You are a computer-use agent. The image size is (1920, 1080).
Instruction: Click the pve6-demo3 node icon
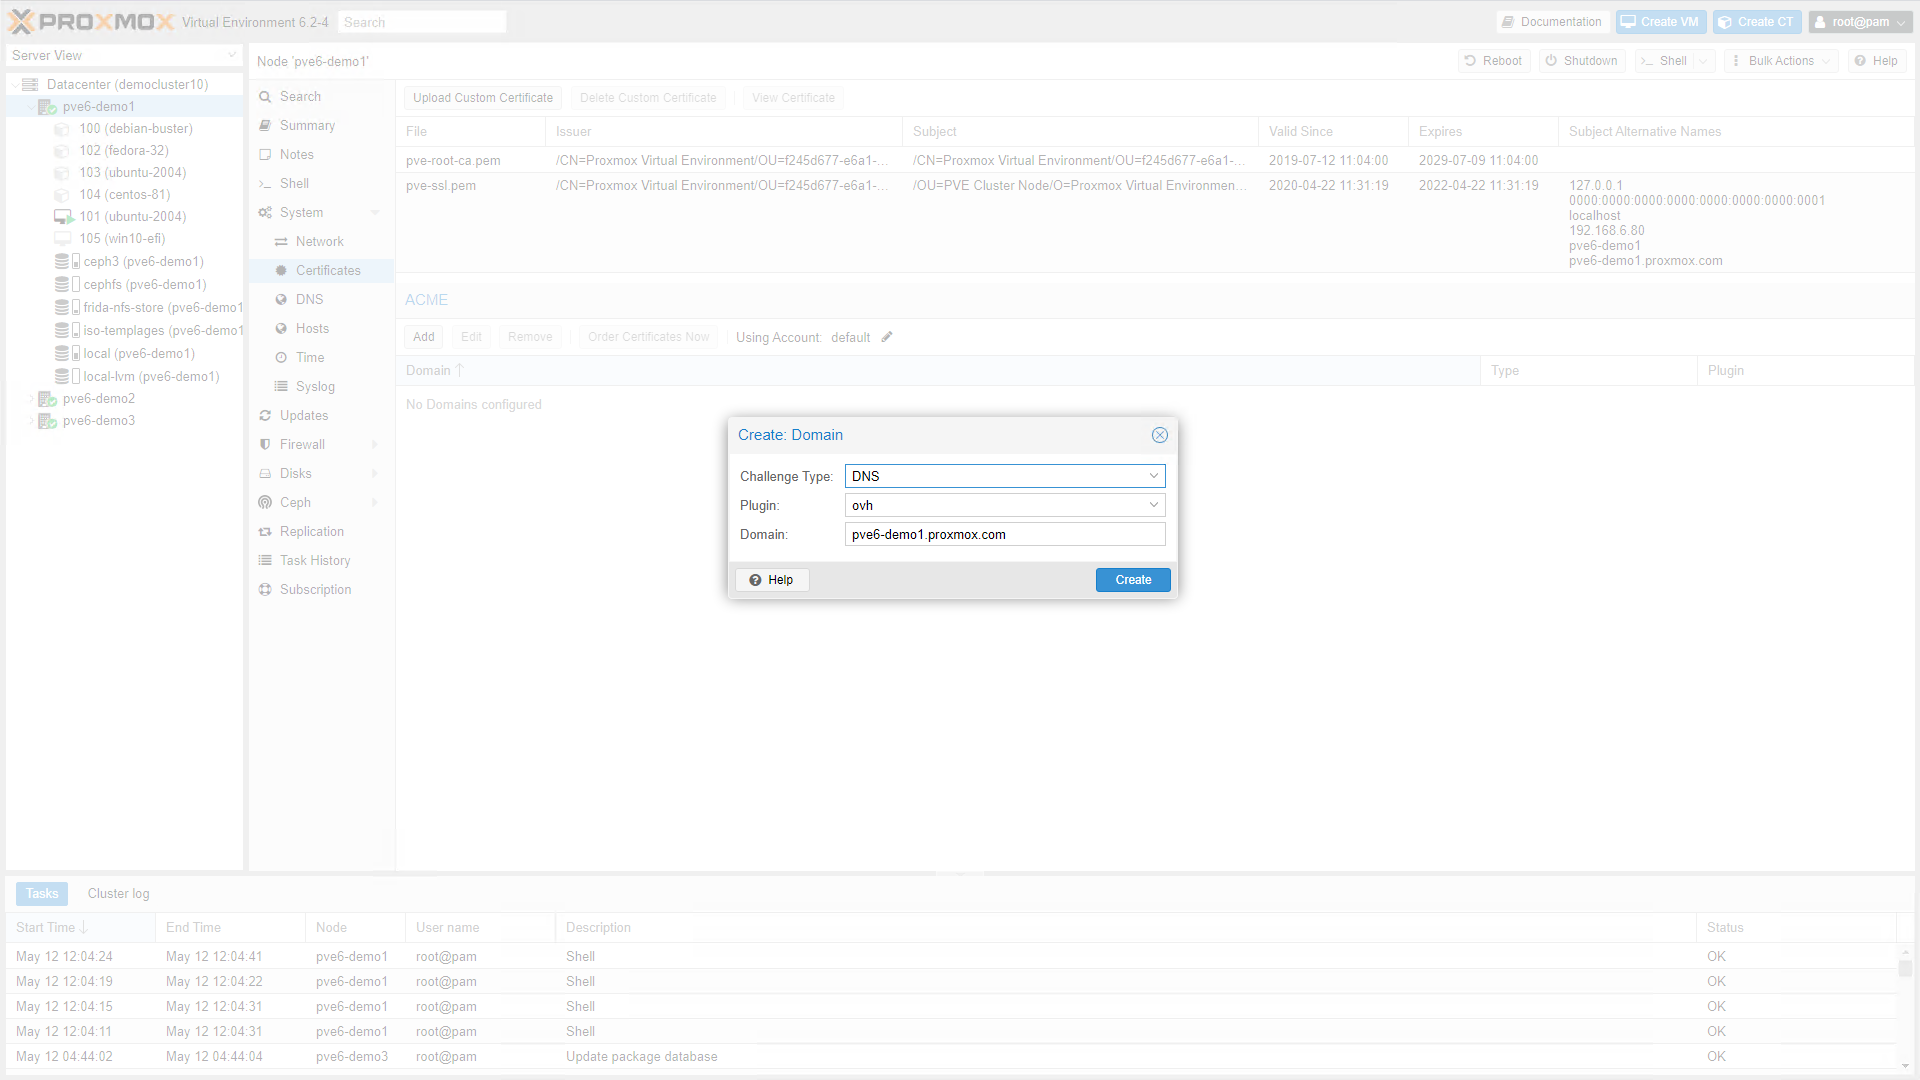point(47,421)
